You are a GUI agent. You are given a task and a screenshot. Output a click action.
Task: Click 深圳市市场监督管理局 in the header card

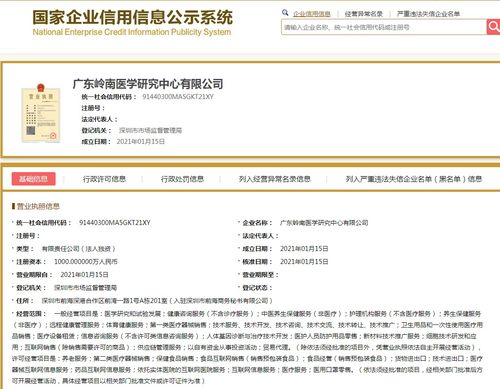click(150, 130)
